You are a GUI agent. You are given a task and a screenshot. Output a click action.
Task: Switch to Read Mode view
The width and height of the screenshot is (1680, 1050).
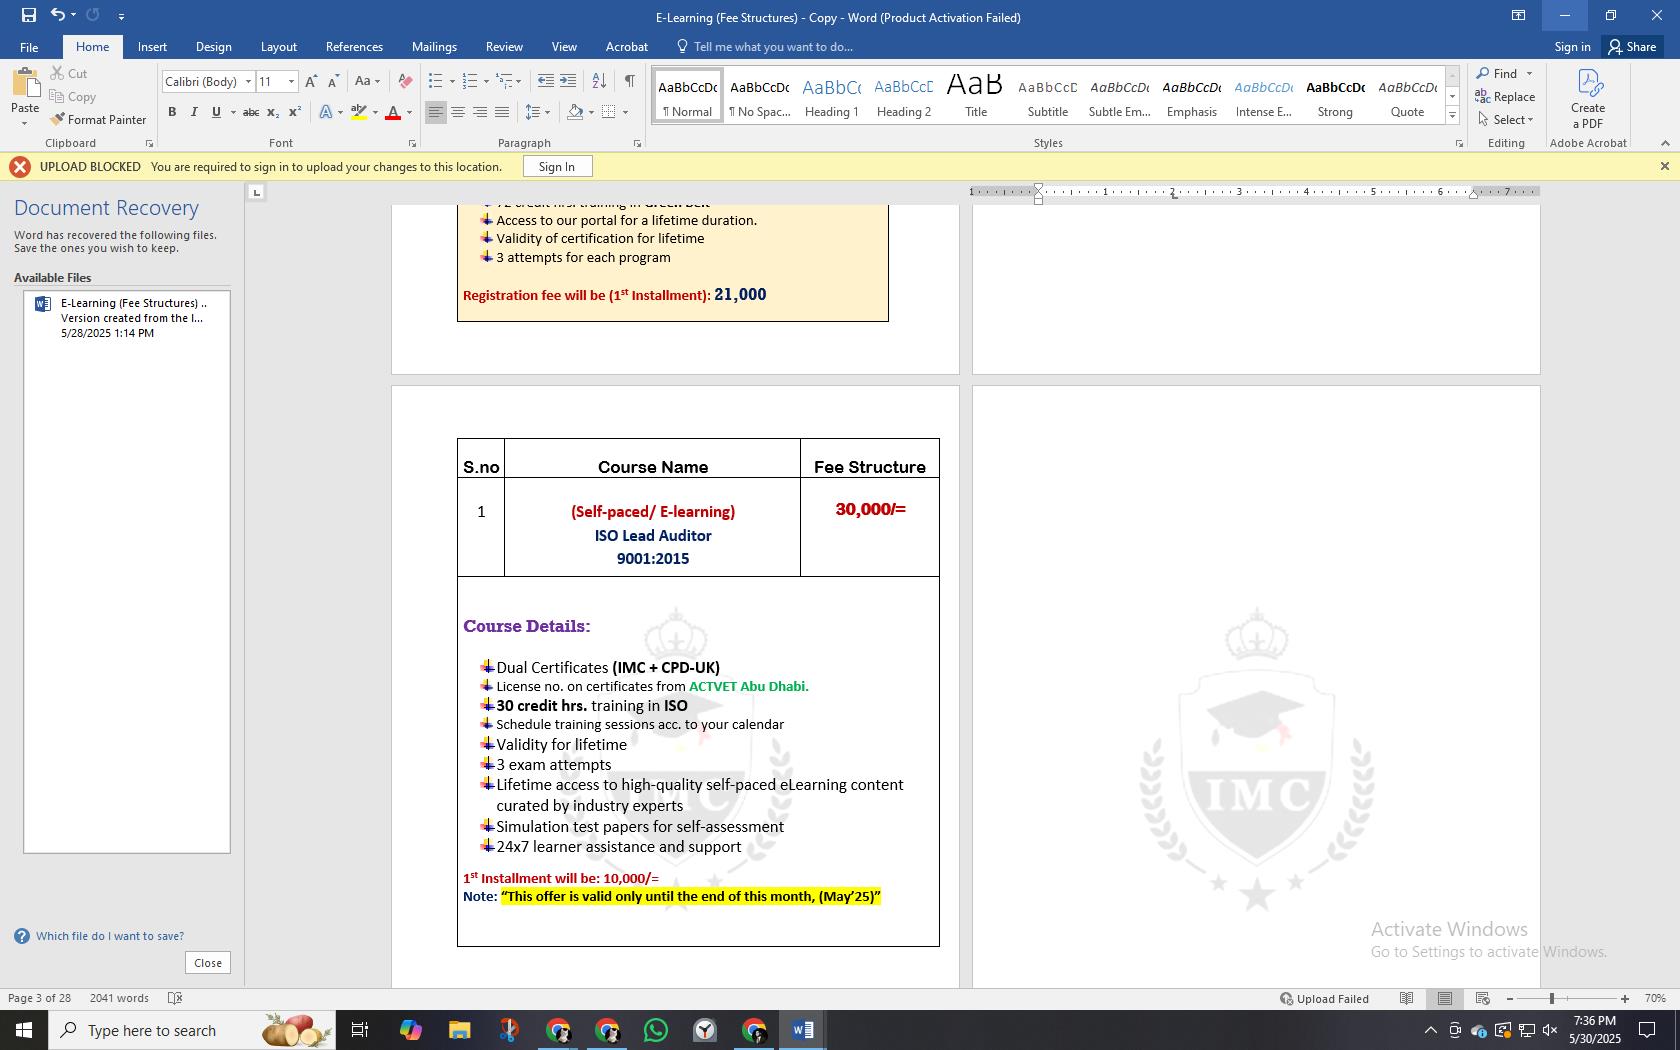(1406, 998)
